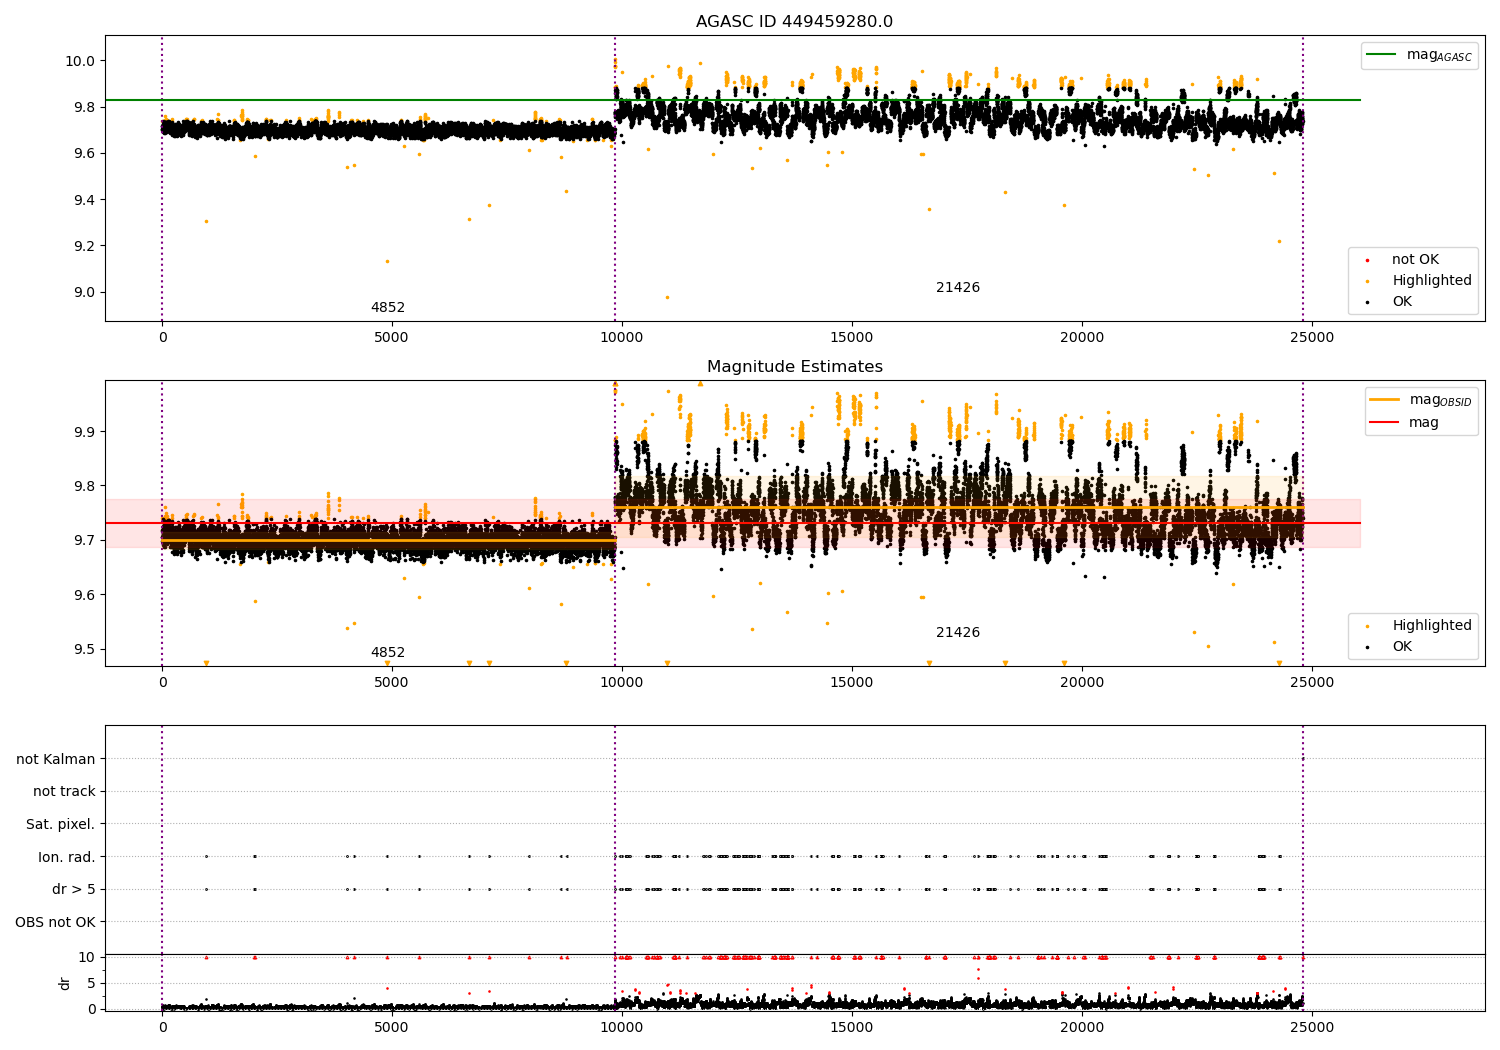Screen dimensions: 1500x1050
Task: Click the '9.4' y-axis tick of AGASC ID plot
Action: click(x=84, y=200)
